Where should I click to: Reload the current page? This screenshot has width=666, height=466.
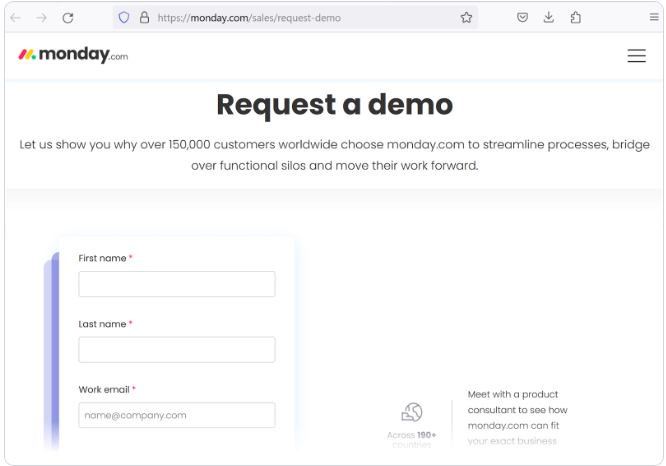[x=68, y=18]
